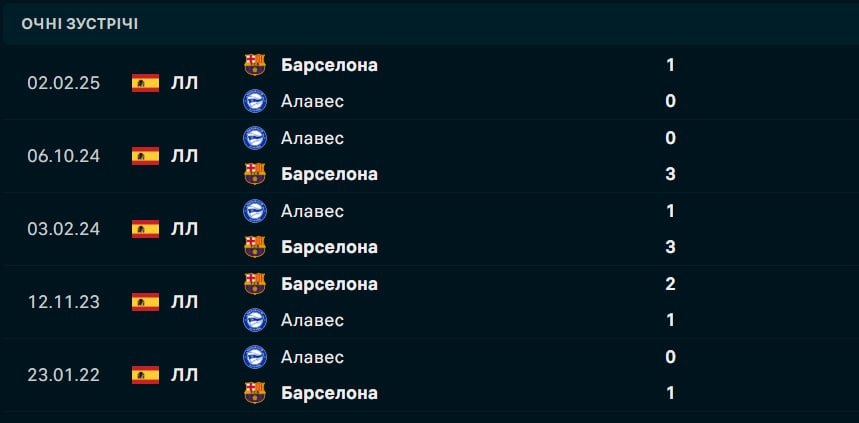The width and height of the screenshot is (859, 423).
Task: Open Барселона team link in 12.11.23 match
Action: (329, 284)
